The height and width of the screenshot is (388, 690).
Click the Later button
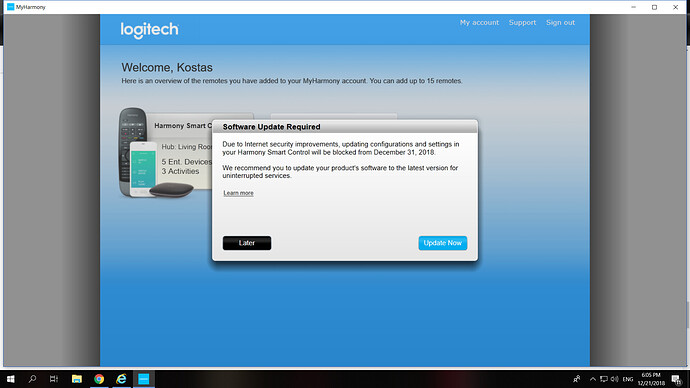(247, 243)
